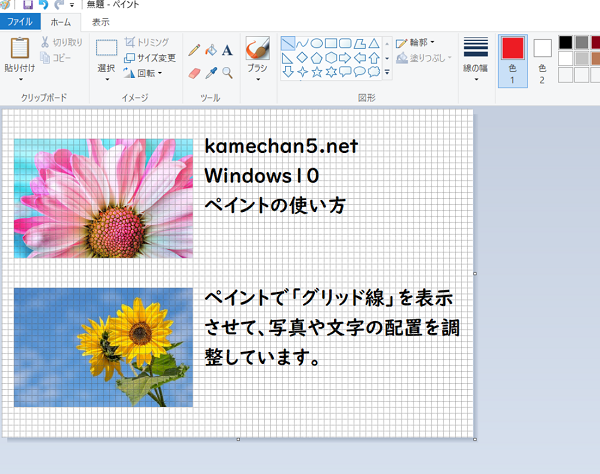The height and width of the screenshot is (474, 600).
Task: Click the 選択 rectangle selection tool
Action: point(106,55)
